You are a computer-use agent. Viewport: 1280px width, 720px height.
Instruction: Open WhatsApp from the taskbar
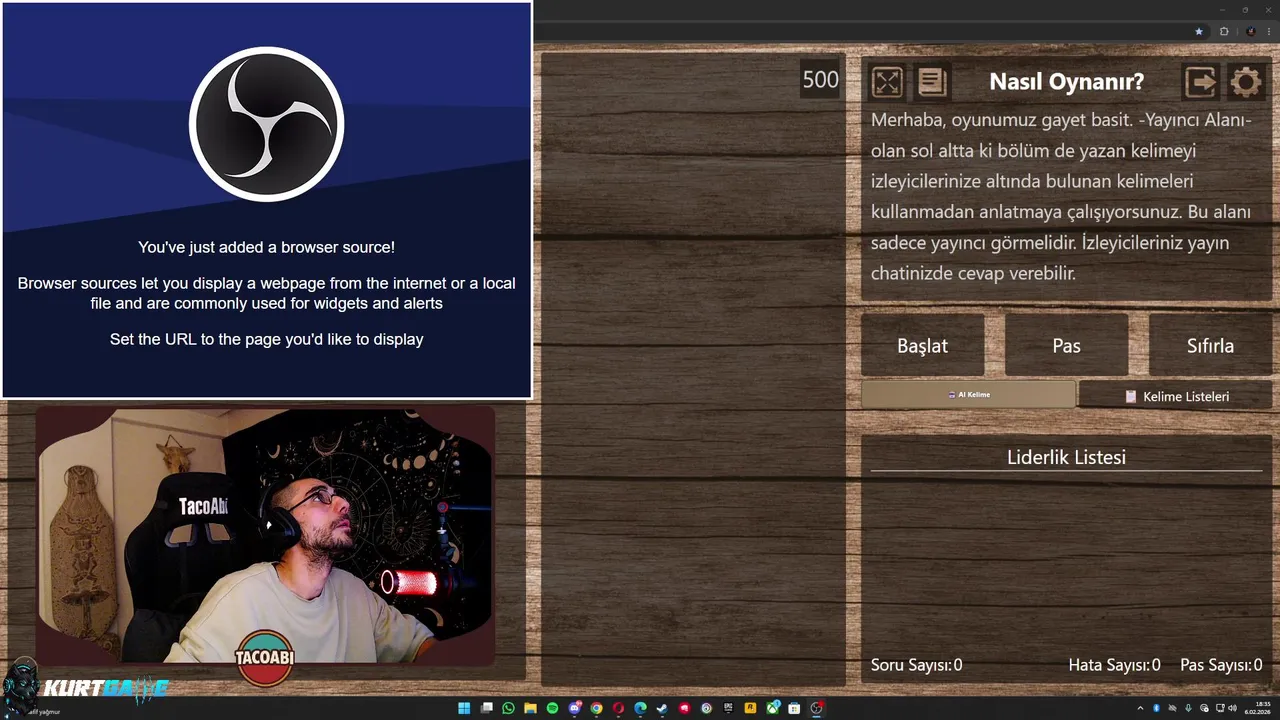coord(509,708)
